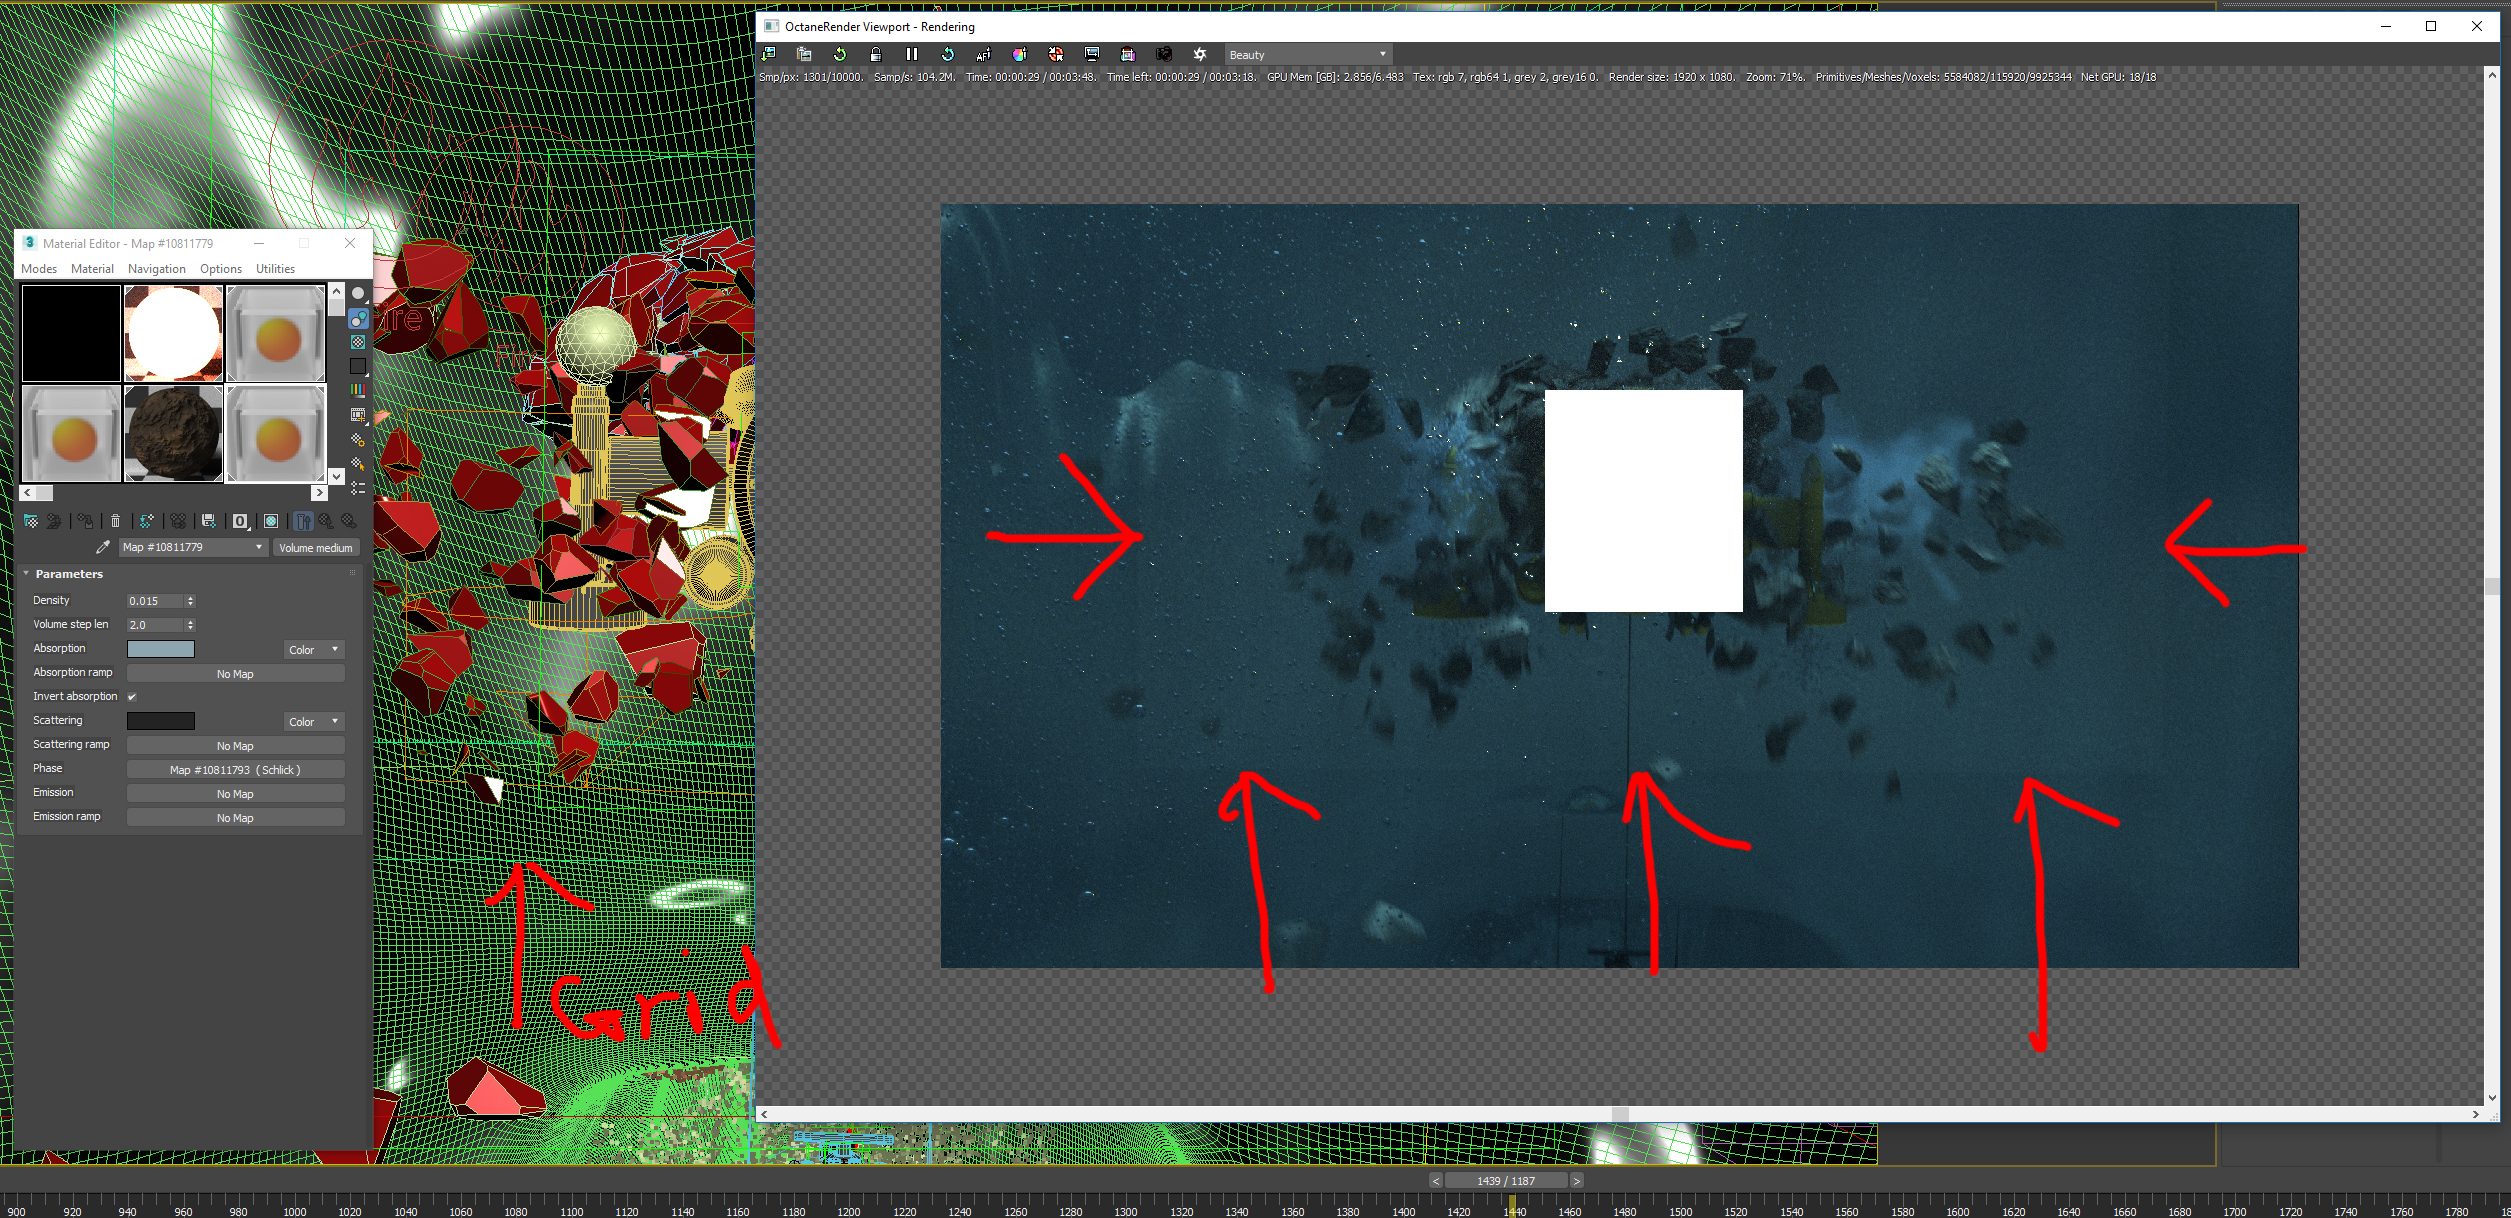Click the auto focus picker (AF) icon
Viewport: 2511px width, 1218px height.
click(983, 54)
